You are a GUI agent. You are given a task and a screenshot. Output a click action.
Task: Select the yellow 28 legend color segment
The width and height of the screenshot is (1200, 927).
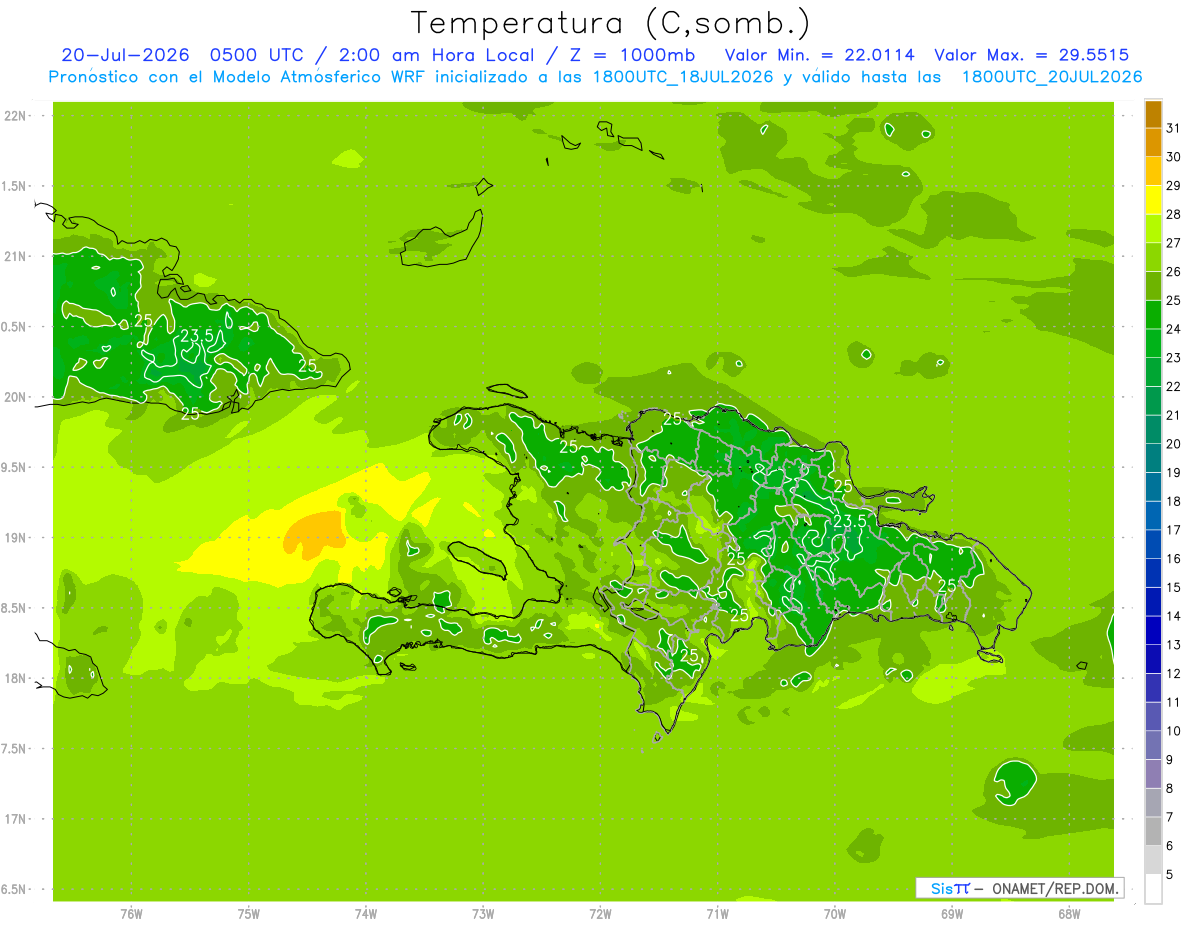click(1153, 201)
